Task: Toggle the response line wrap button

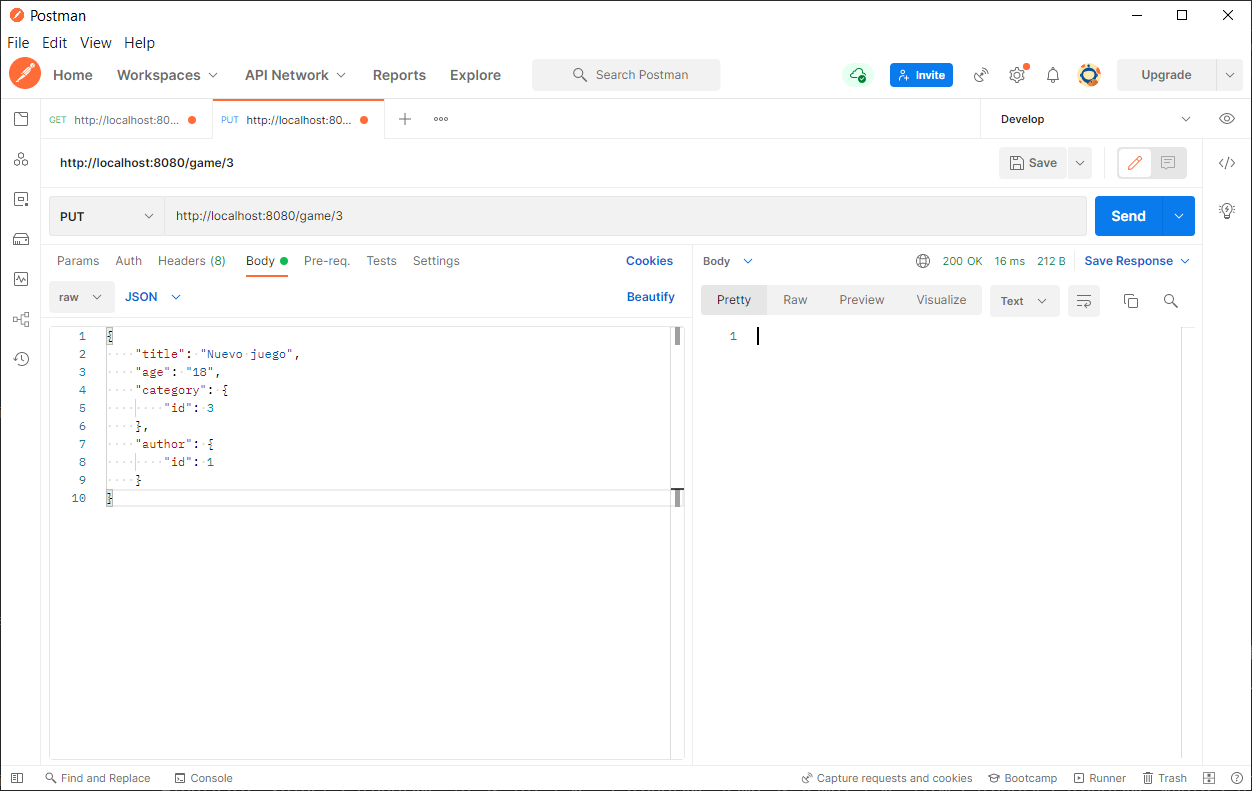Action: click(1084, 301)
